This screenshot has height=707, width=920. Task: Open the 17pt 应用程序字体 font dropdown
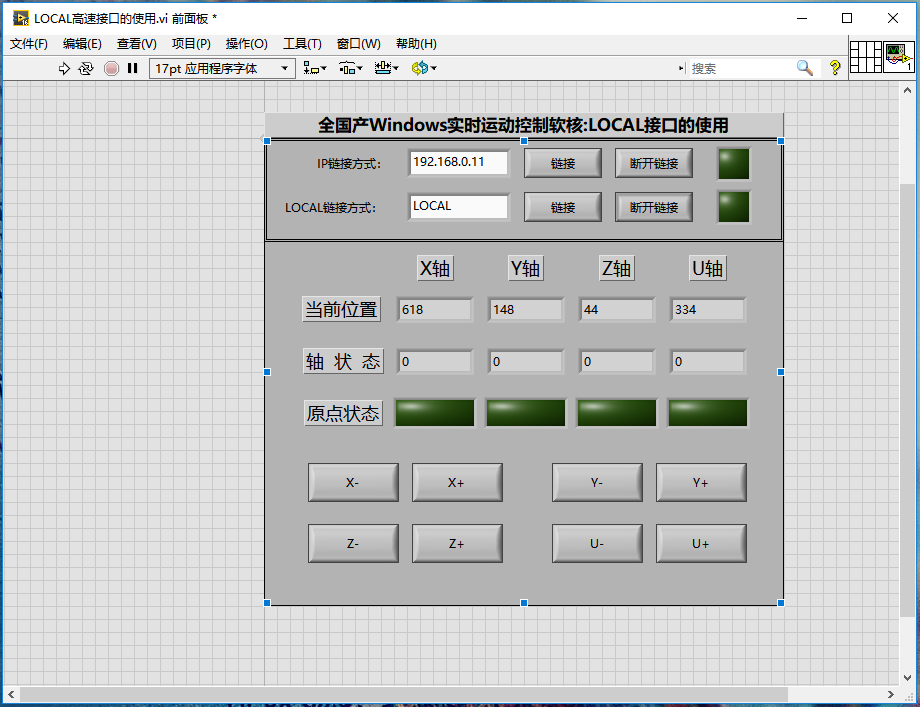tap(285, 68)
